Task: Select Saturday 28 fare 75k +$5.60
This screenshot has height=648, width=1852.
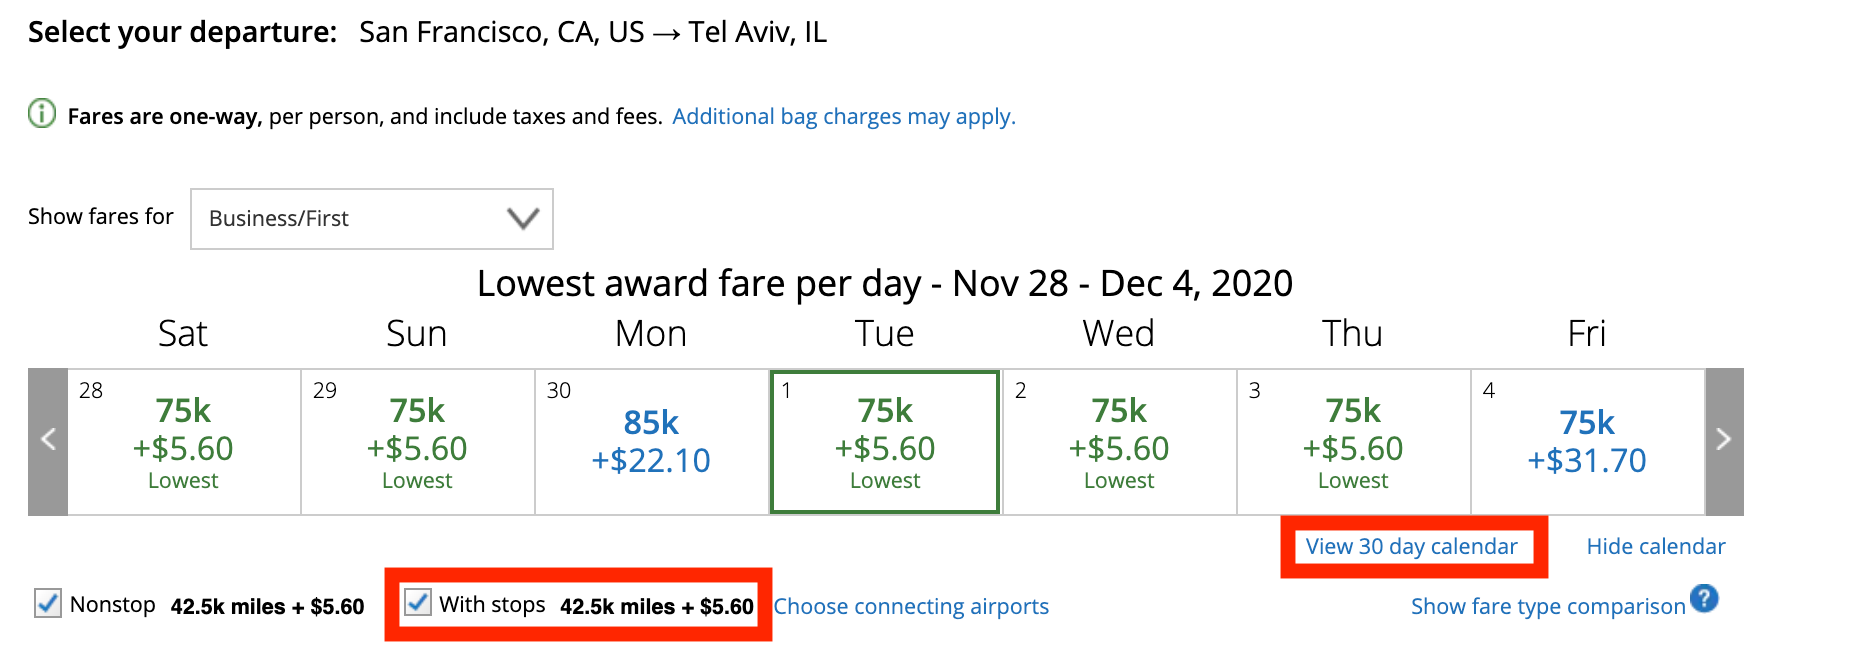Action: [x=184, y=442]
